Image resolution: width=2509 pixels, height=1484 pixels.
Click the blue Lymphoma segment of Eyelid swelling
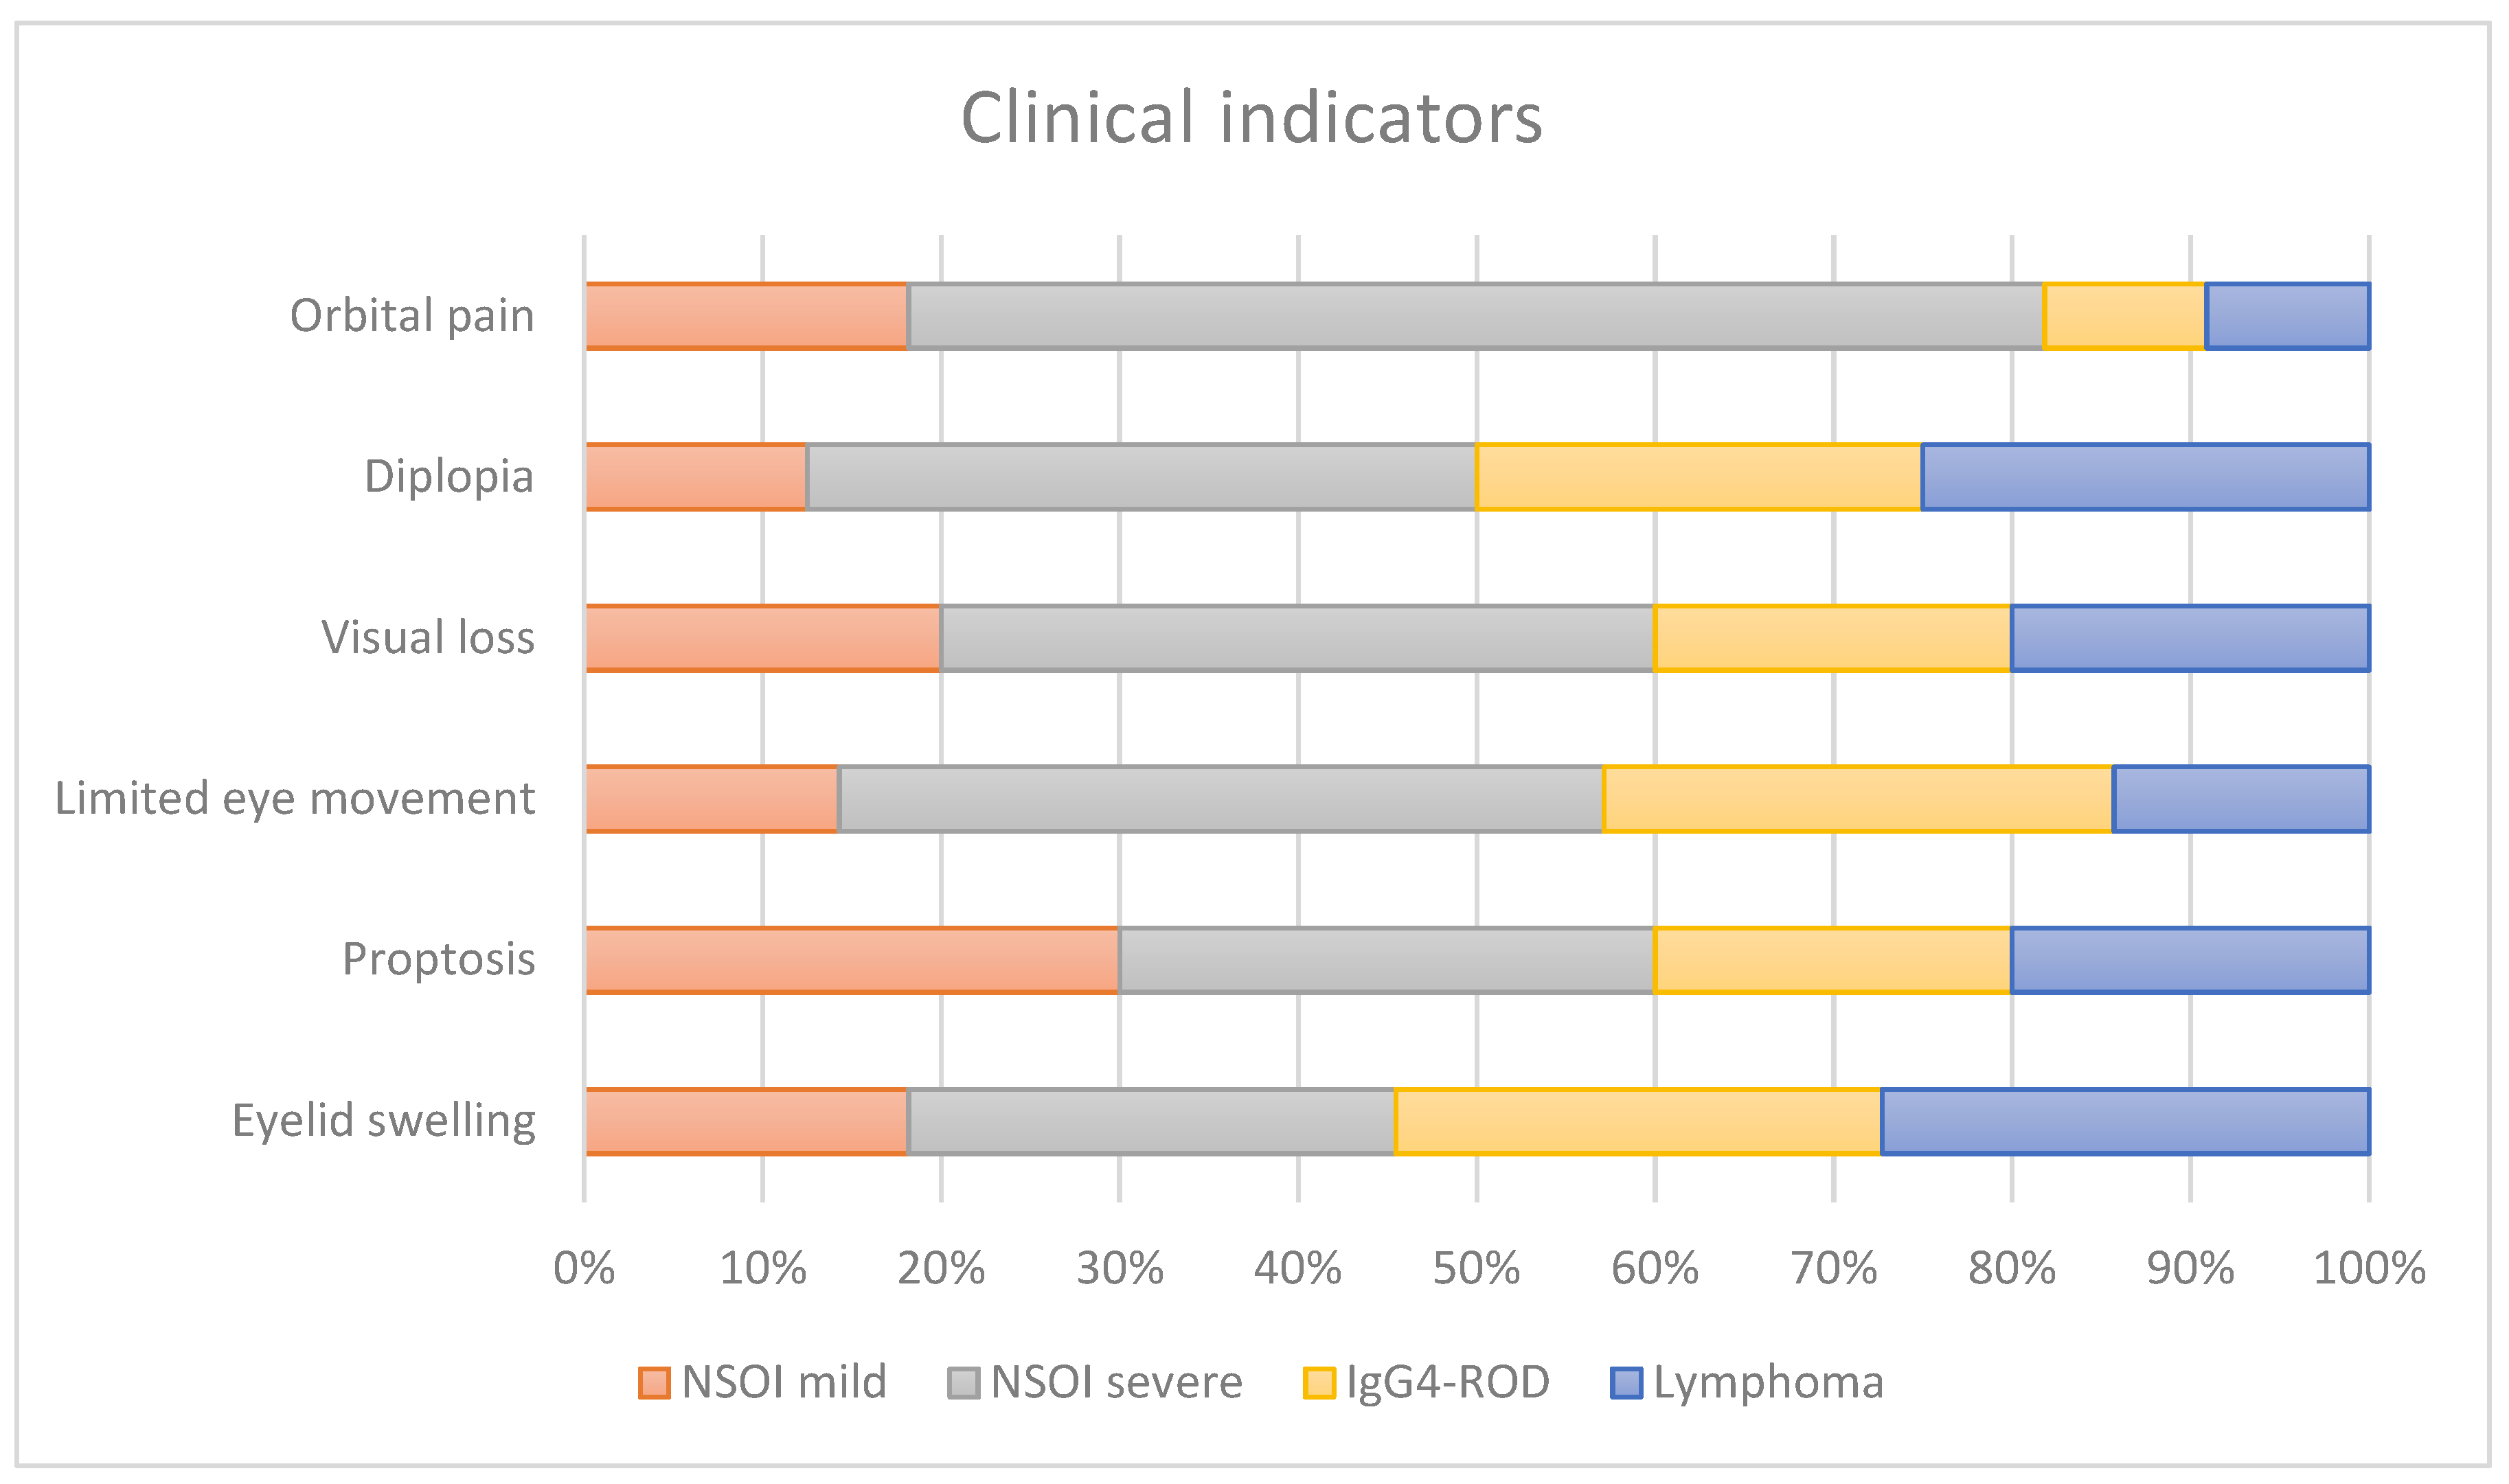2125,1121
